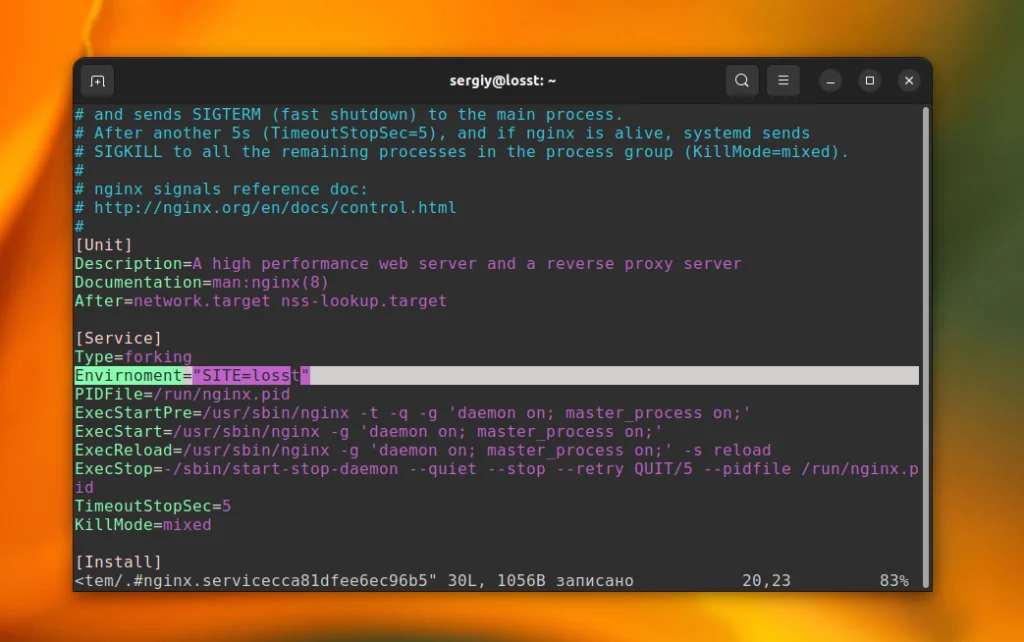Click the Description= line
This screenshot has height=642, width=1024.
[x=408, y=264]
